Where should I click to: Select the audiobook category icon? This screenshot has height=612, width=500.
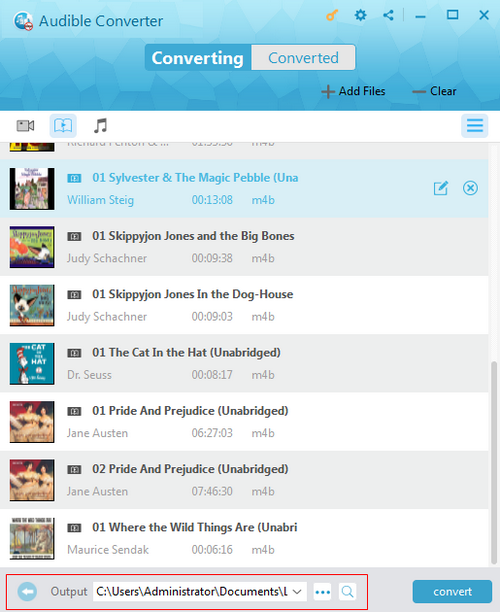[x=63, y=126]
